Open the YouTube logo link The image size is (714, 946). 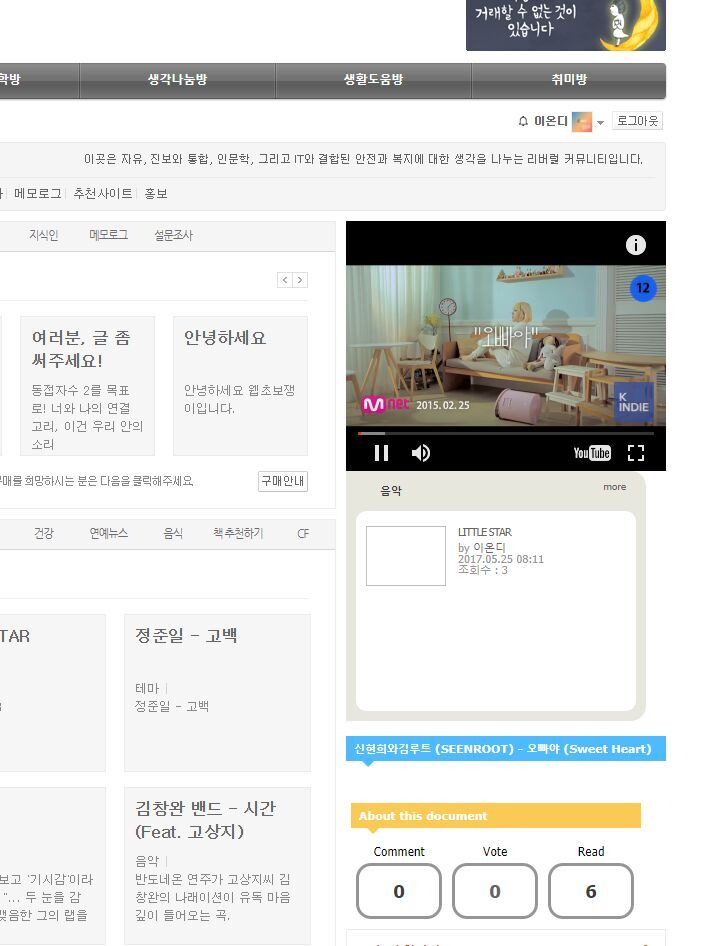591,452
